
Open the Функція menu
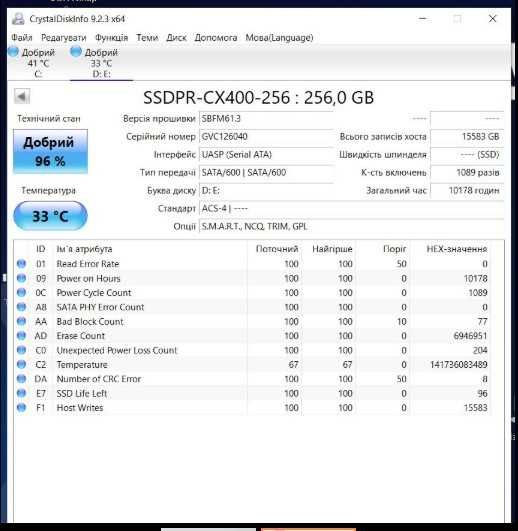click(111, 37)
